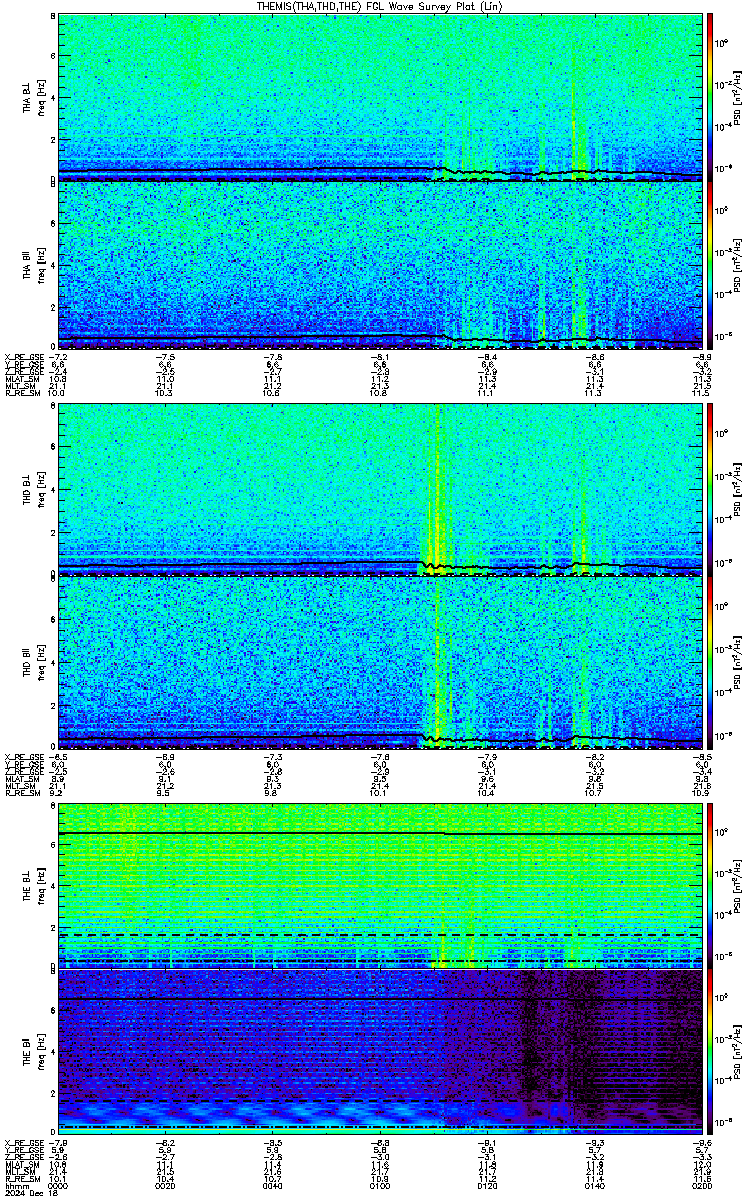Click the THE B-parallel PSD color bar
The image size is (750, 1200).
pyautogui.click(x=710, y=1054)
